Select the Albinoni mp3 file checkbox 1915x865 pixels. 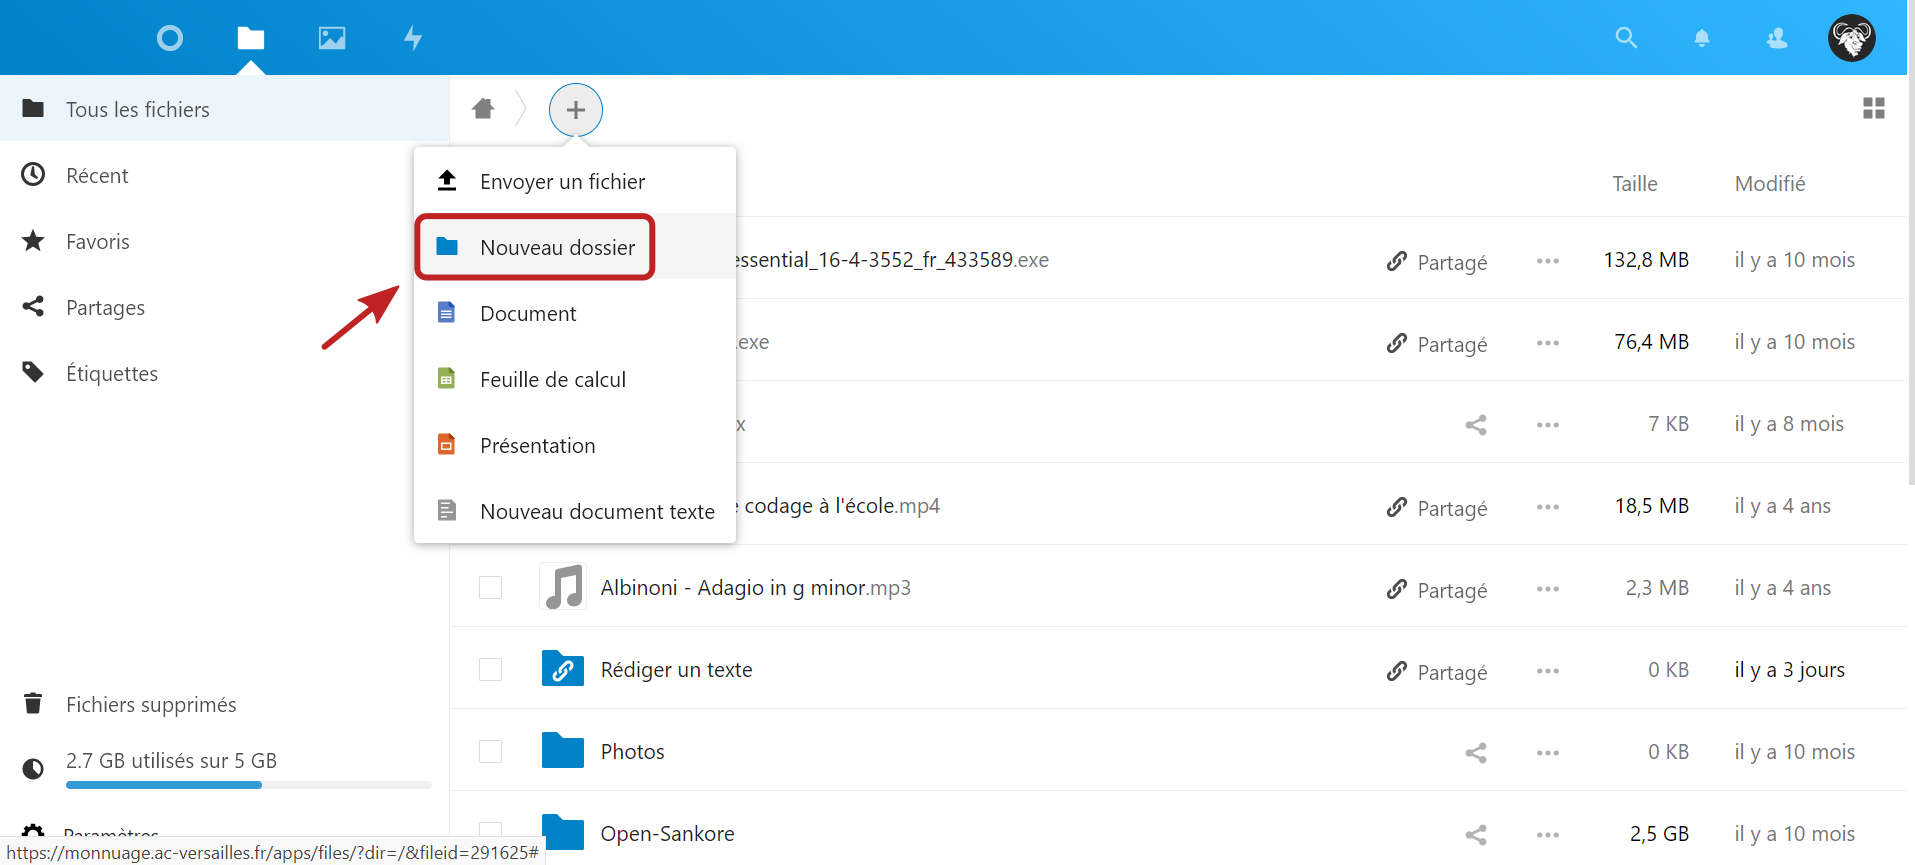coord(490,587)
